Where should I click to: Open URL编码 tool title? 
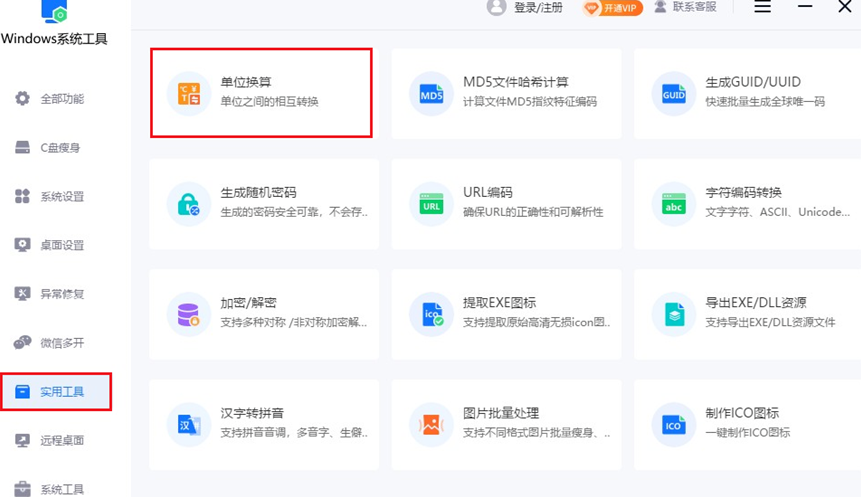[x=488, y=192]
